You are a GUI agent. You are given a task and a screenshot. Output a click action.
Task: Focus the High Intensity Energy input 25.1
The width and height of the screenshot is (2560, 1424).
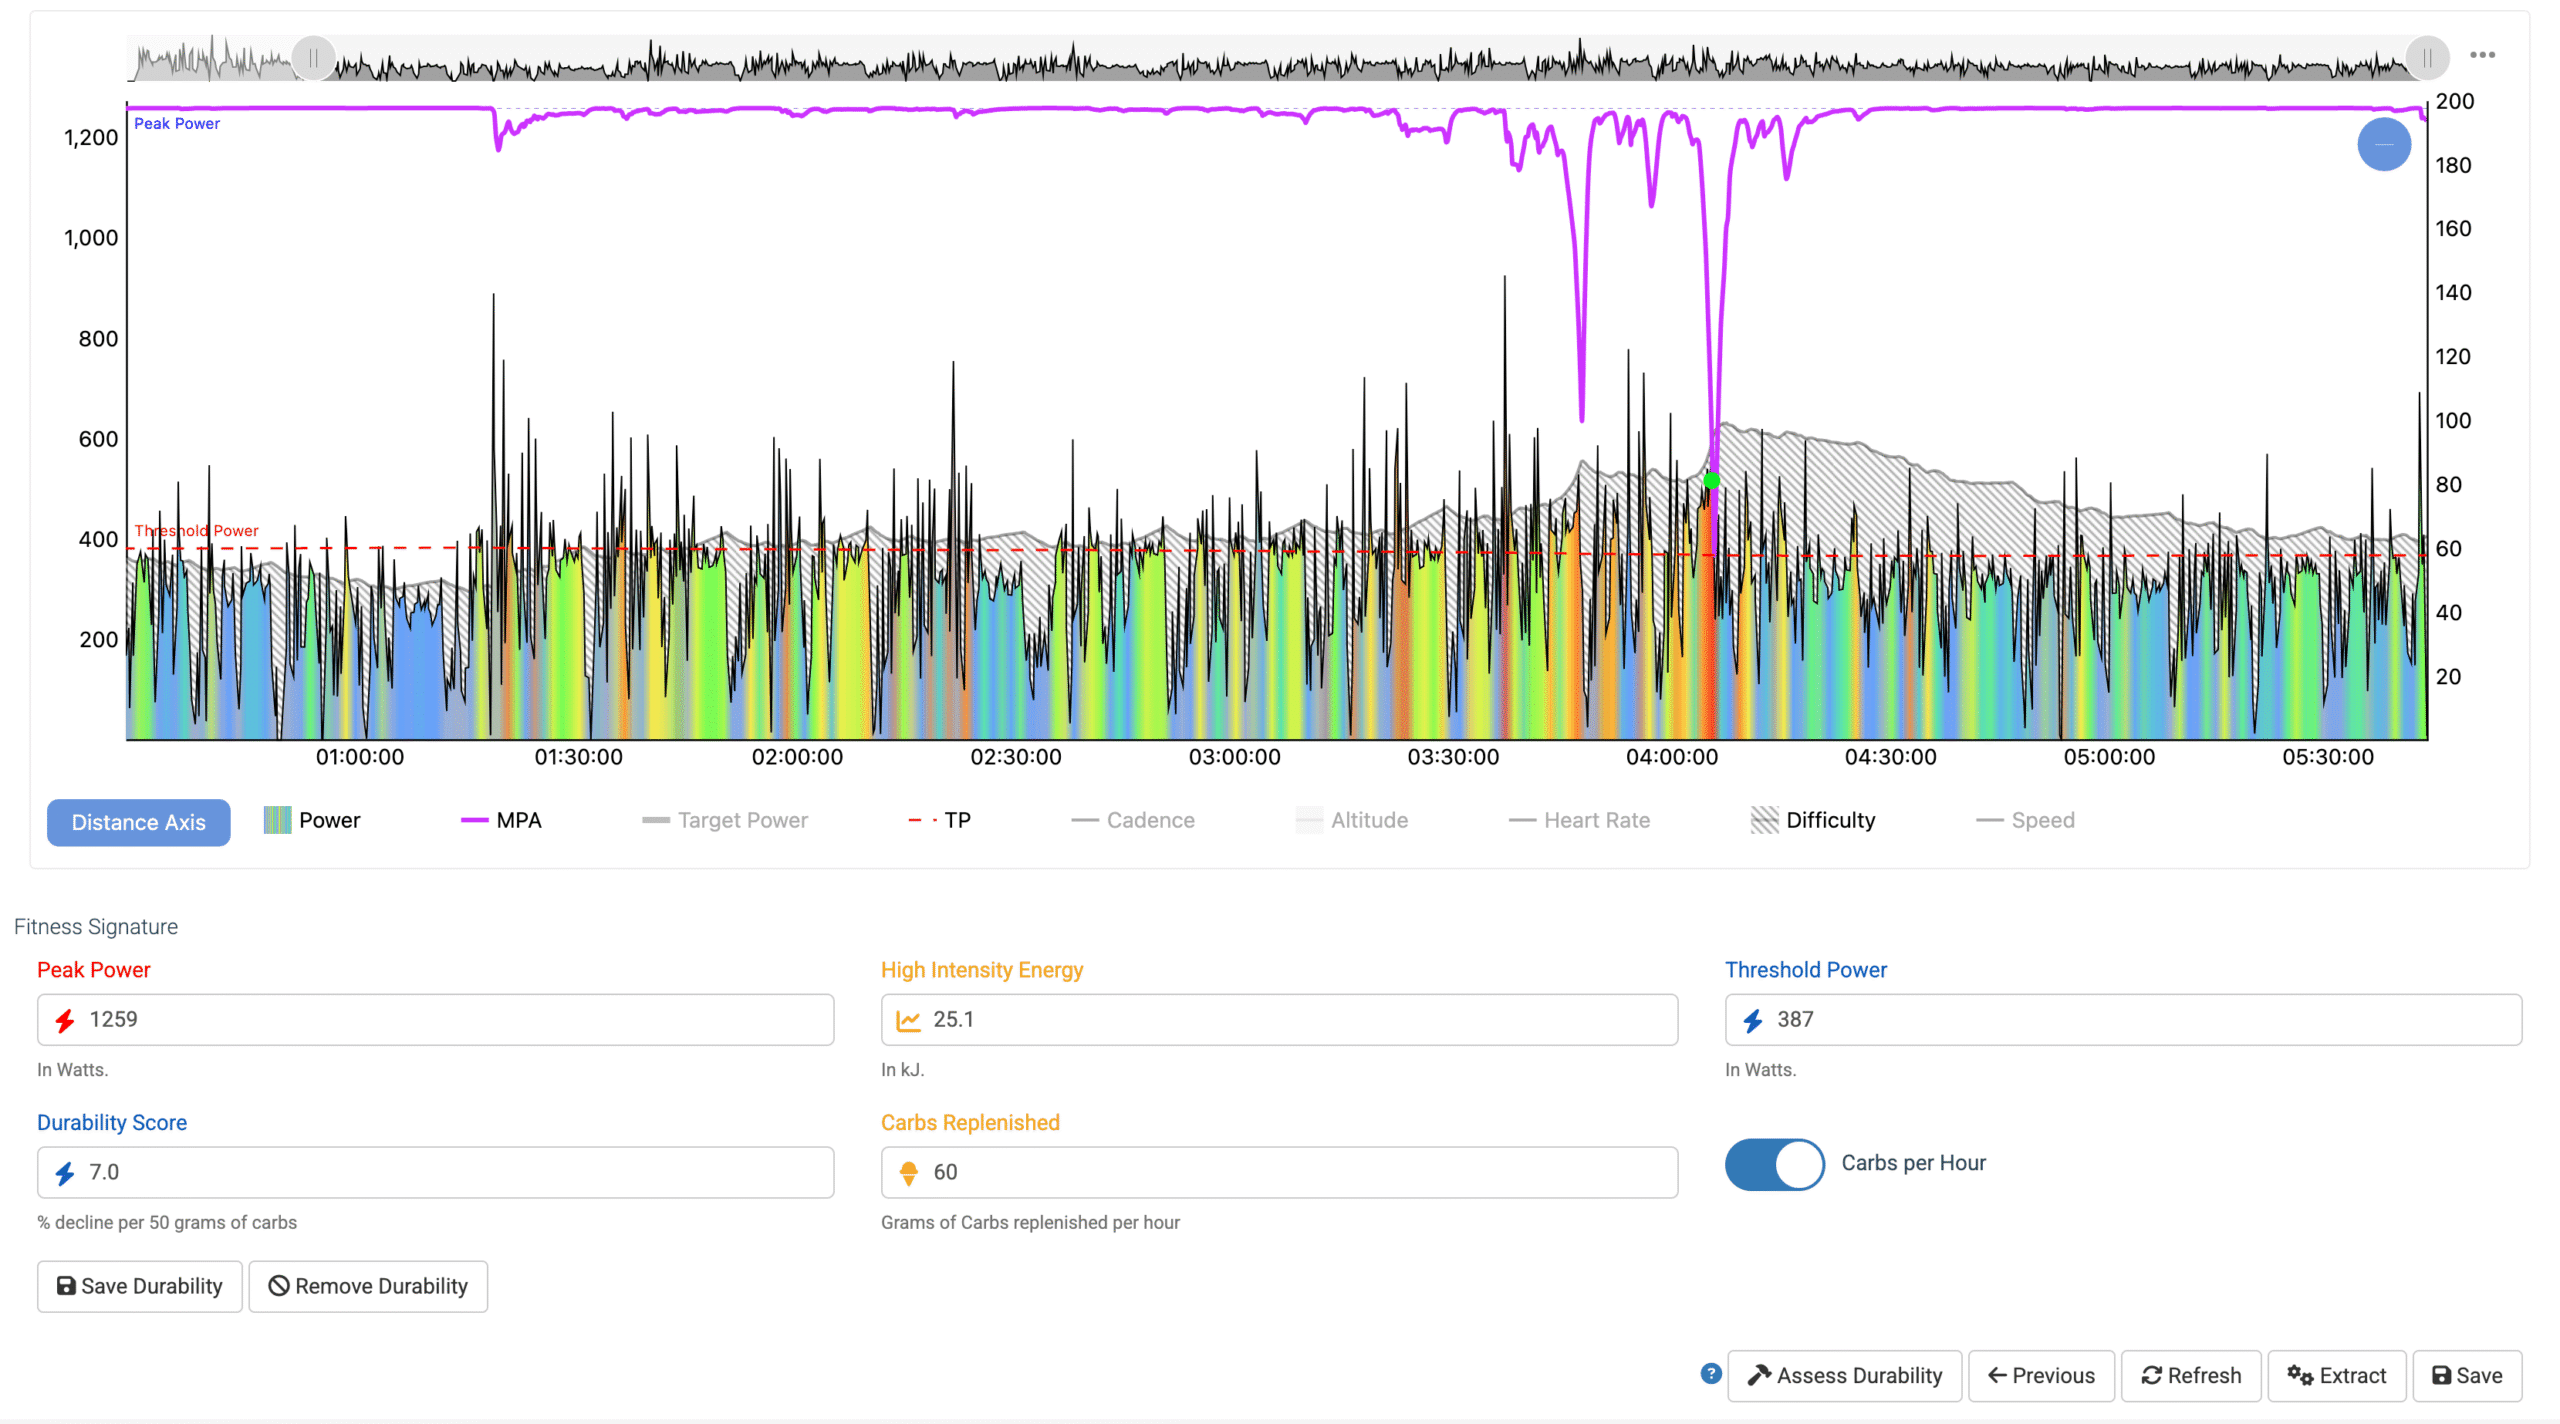[x=1279, y=1019]
